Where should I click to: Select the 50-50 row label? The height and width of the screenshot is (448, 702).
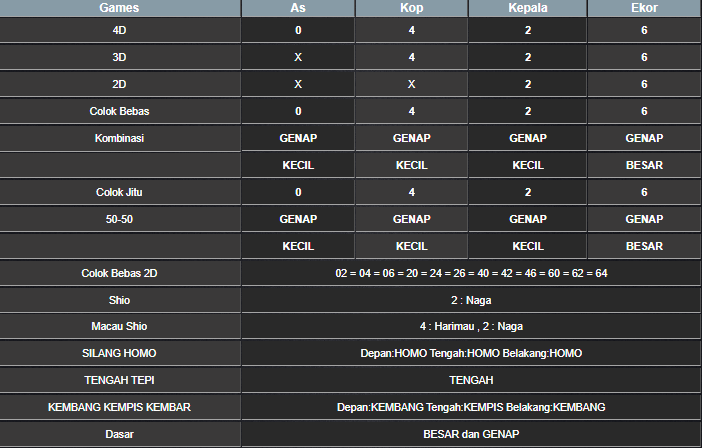tap(119, 219)
